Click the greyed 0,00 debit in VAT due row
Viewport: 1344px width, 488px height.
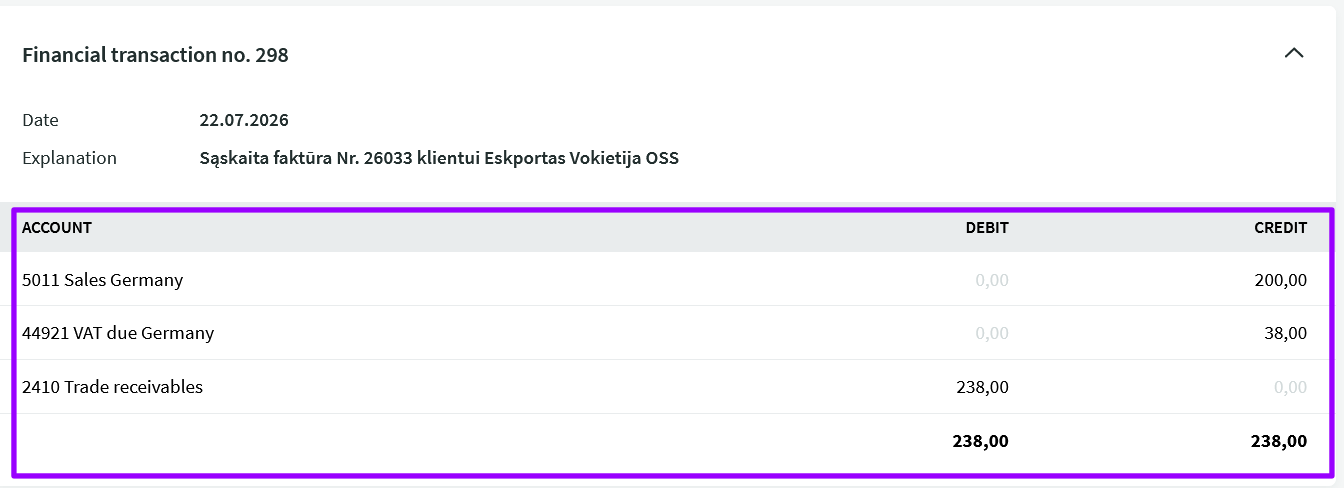992,334
